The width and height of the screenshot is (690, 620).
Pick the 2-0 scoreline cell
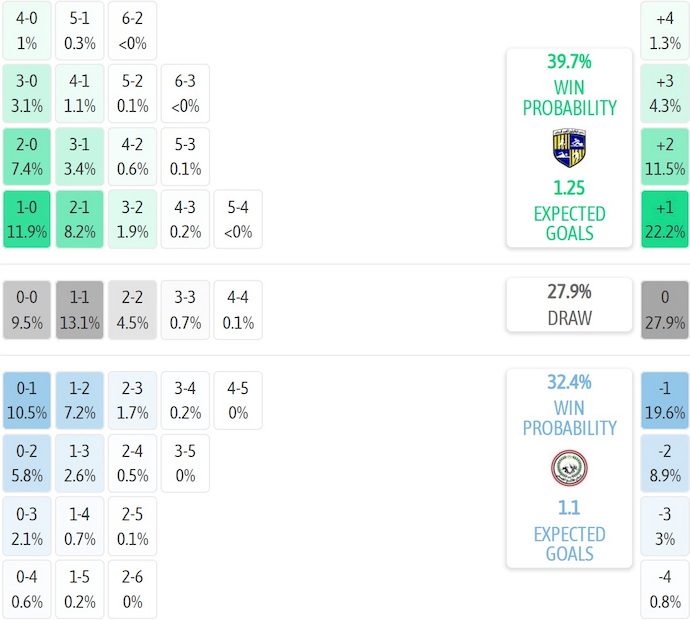coord(27,156)
